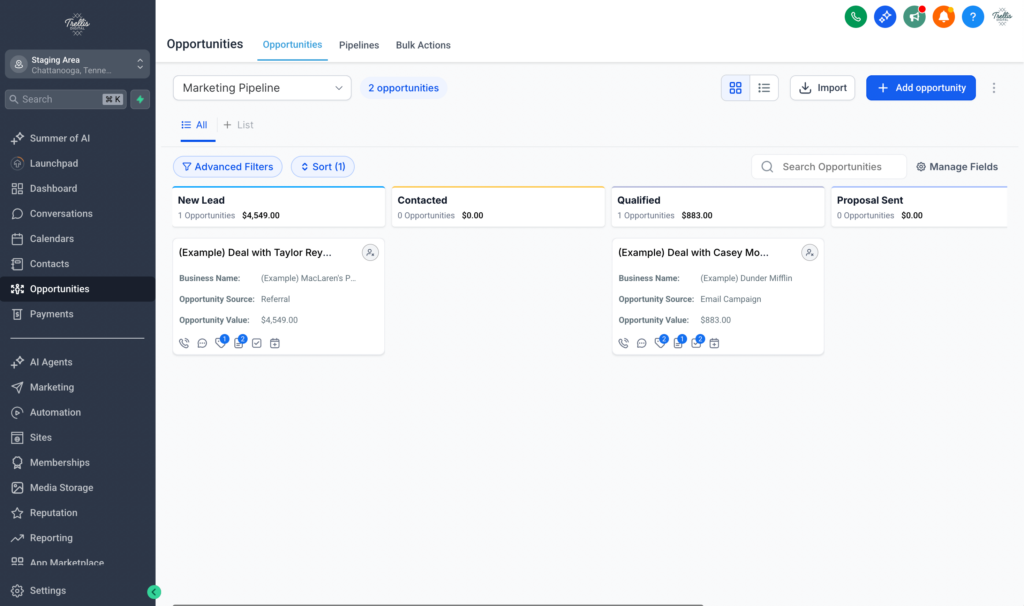Toggle the assignee avatar on Casey Mo's card
Viewport: 1024px width, 606px height.
click(x=809, y=253)
